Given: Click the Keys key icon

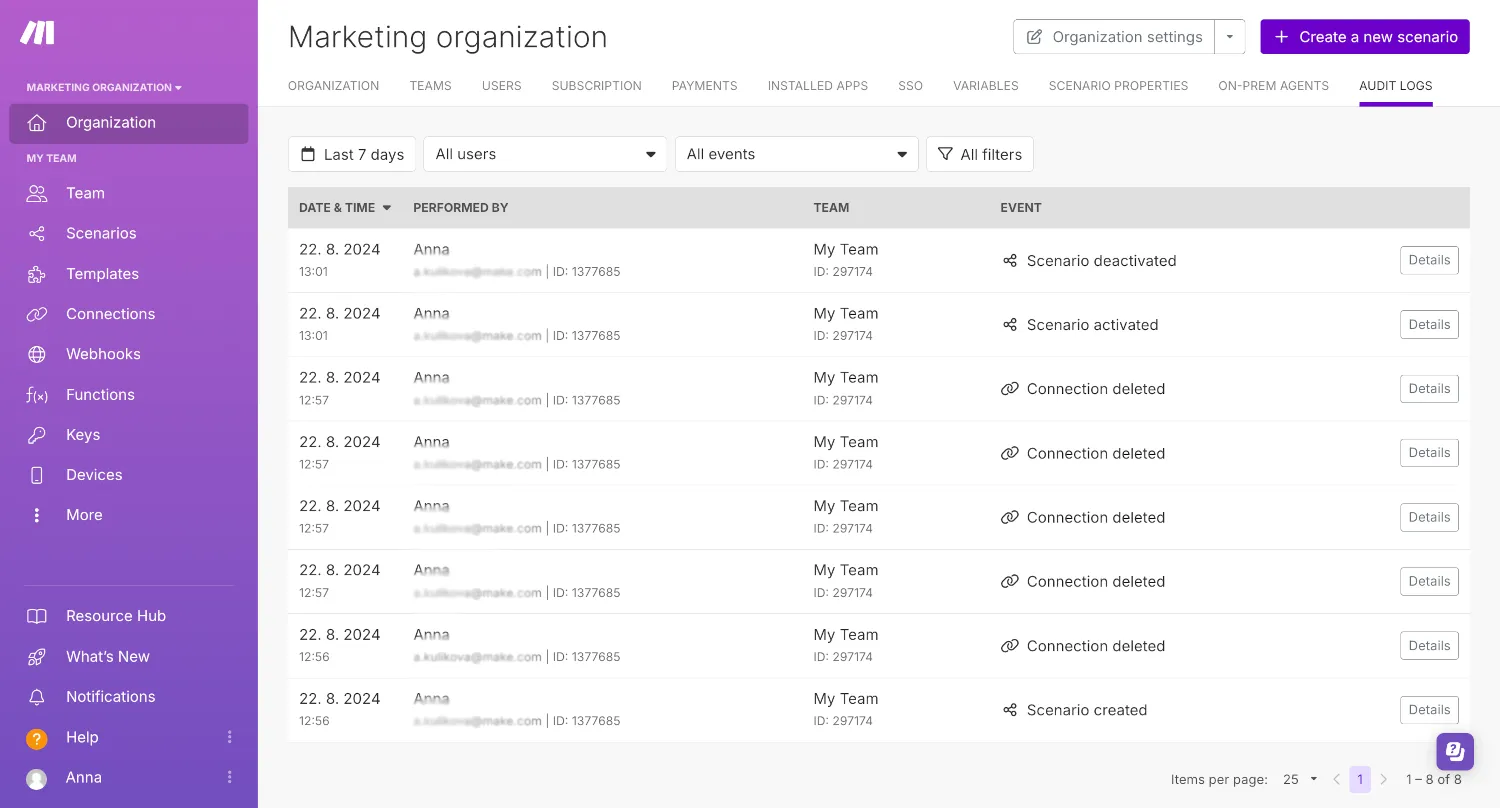Looking at the screenshot, I should pyautogui.click(x=37, y=435).
